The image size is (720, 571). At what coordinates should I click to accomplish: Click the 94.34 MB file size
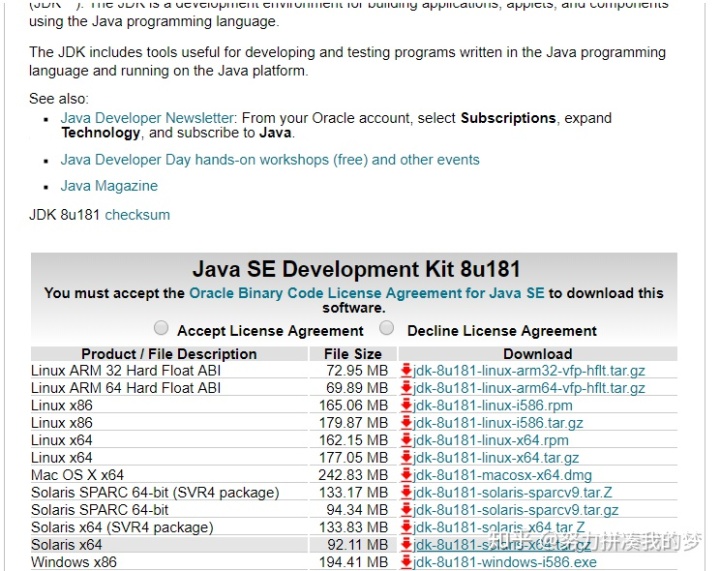click(357, 510)
